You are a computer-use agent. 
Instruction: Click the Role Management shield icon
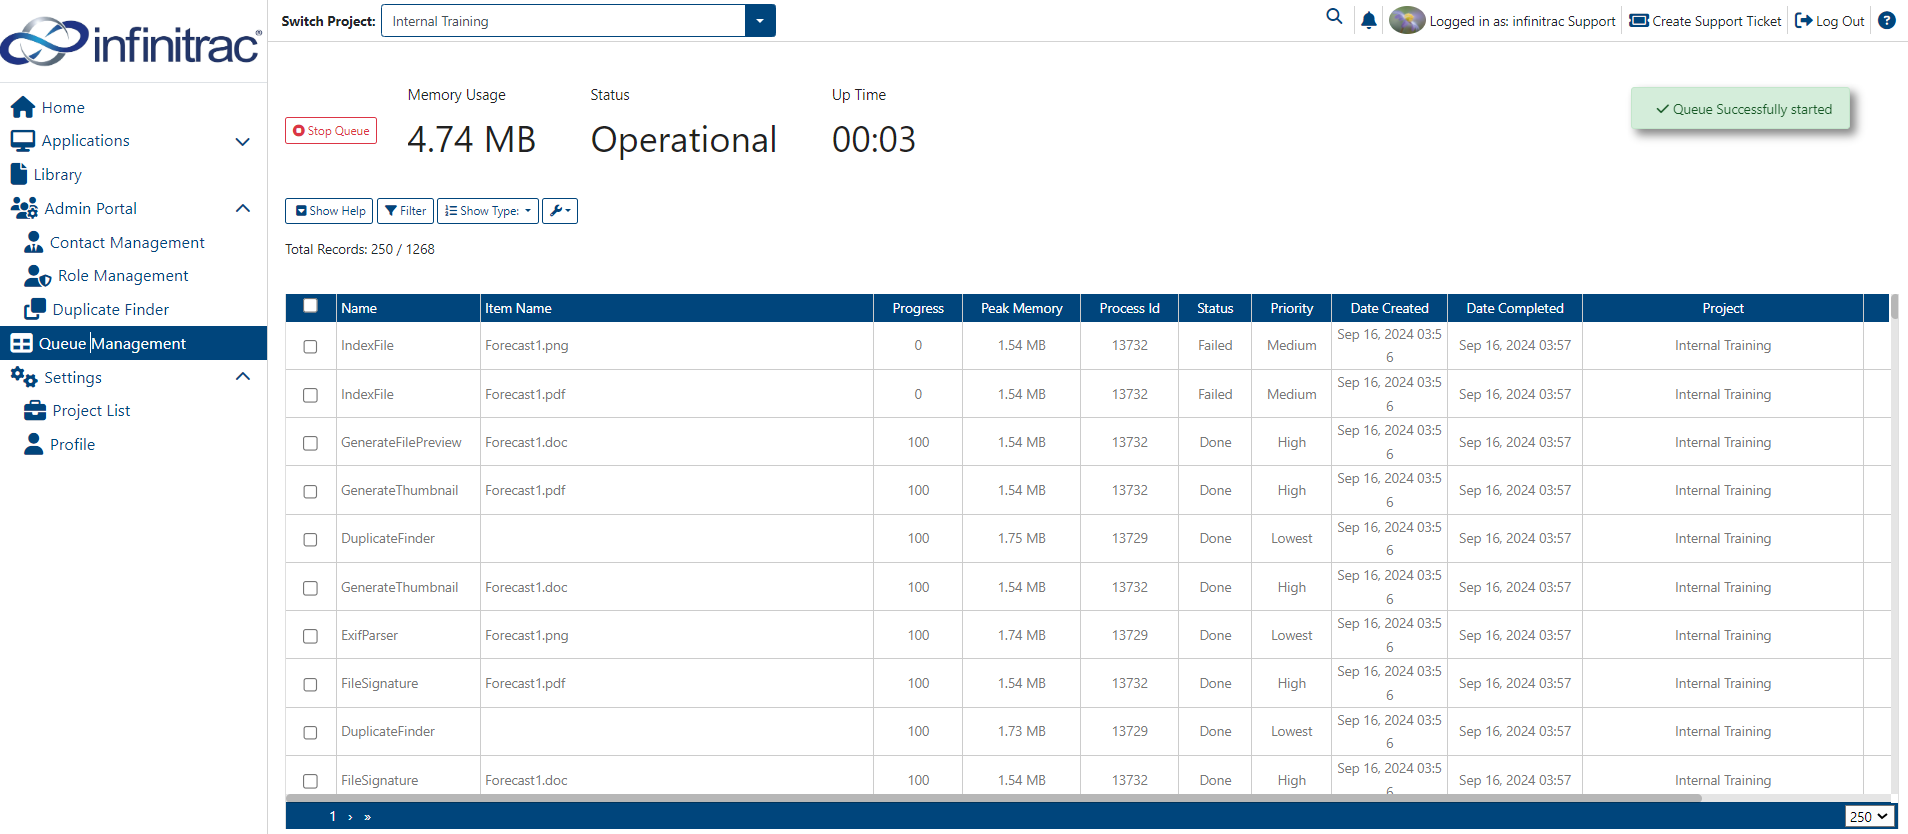(38, 276)
